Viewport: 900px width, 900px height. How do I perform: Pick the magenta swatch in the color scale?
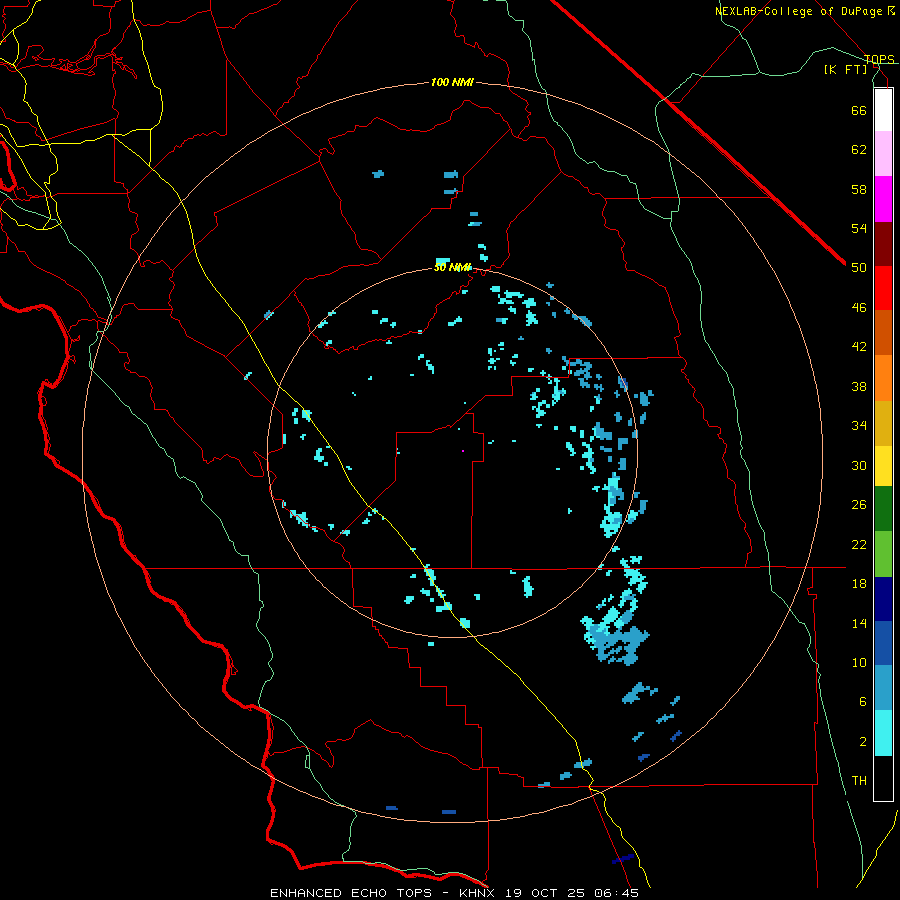[x=883, y=199]
